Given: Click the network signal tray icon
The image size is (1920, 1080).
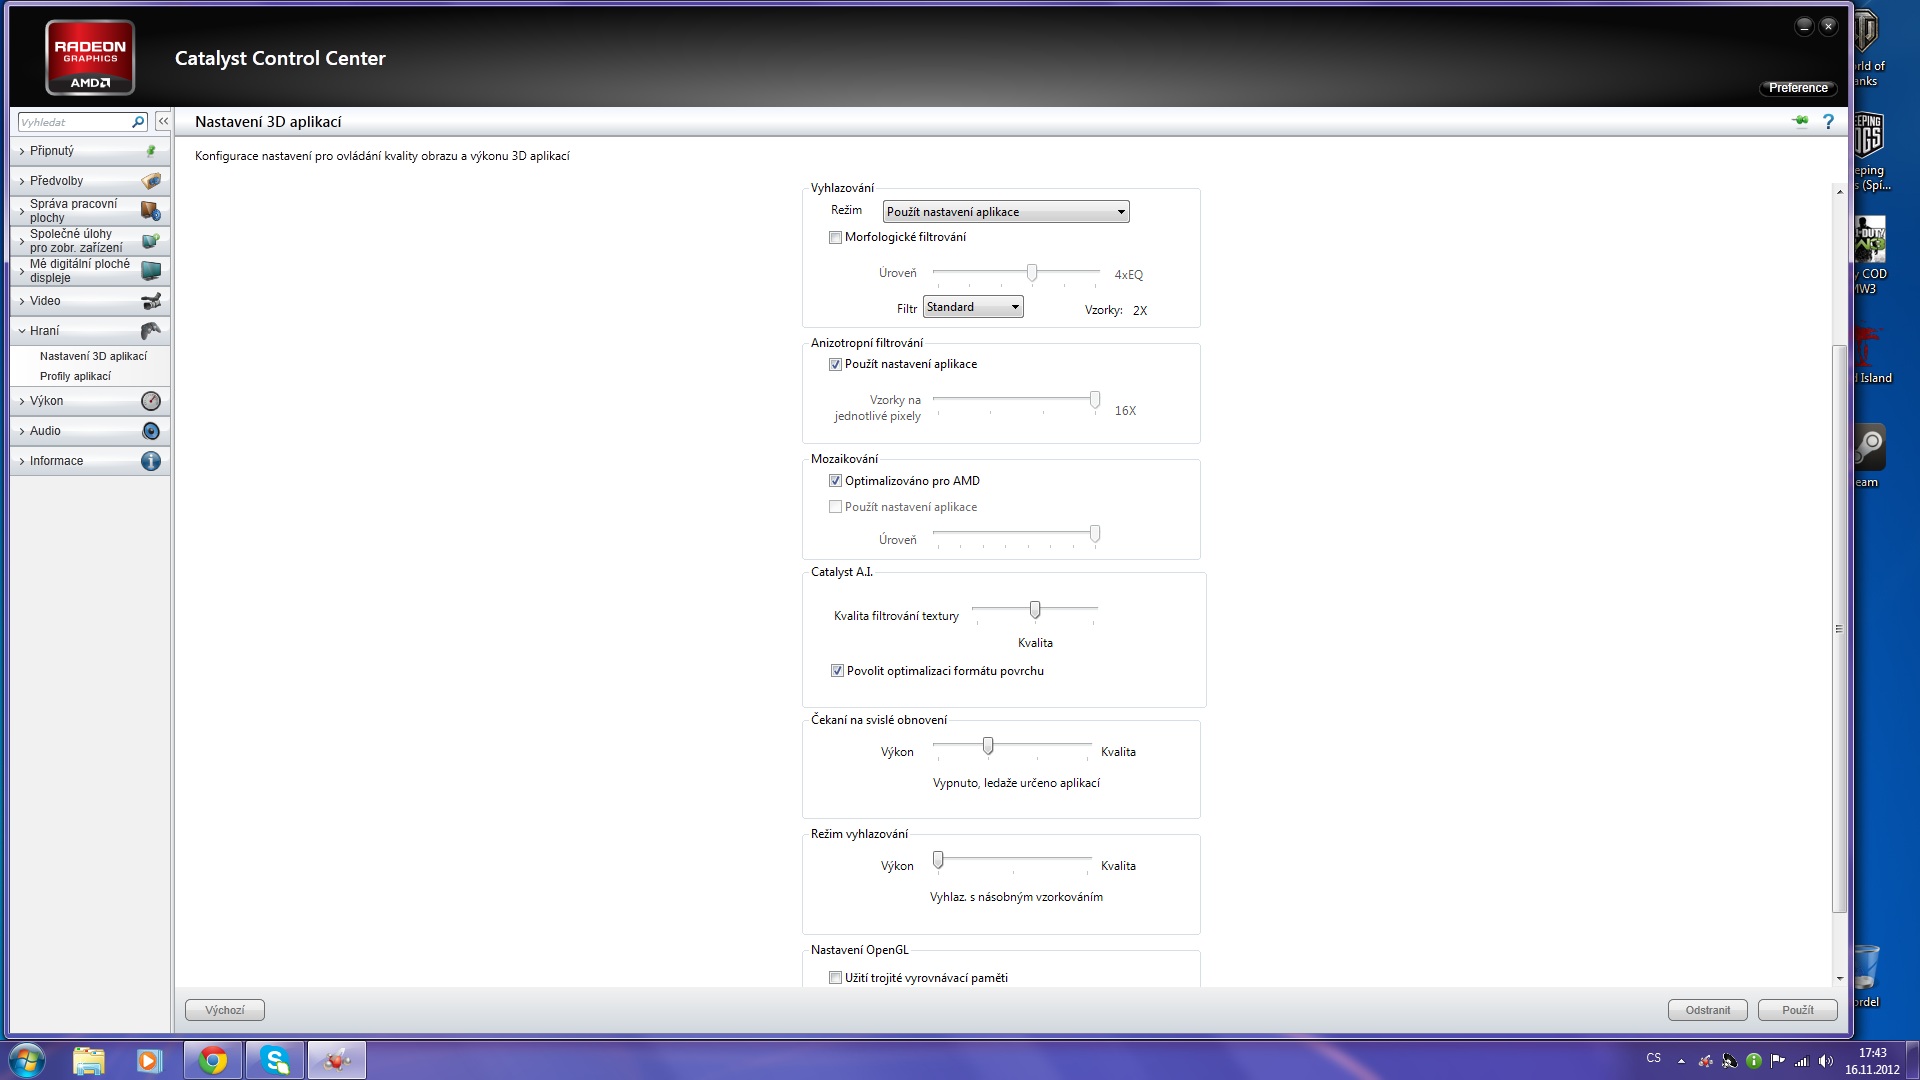Looking at the screenshot, I should pos(1802,1060).
